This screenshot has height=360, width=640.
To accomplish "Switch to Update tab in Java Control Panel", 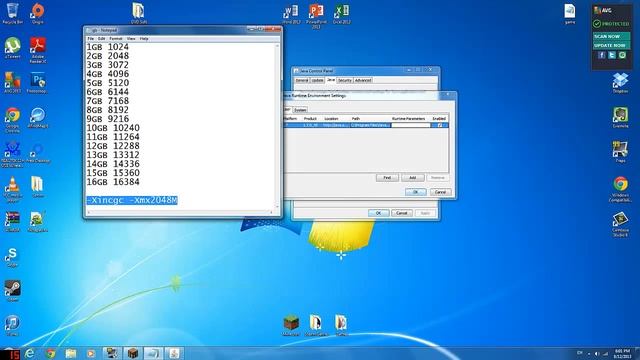I will point(318,80).
